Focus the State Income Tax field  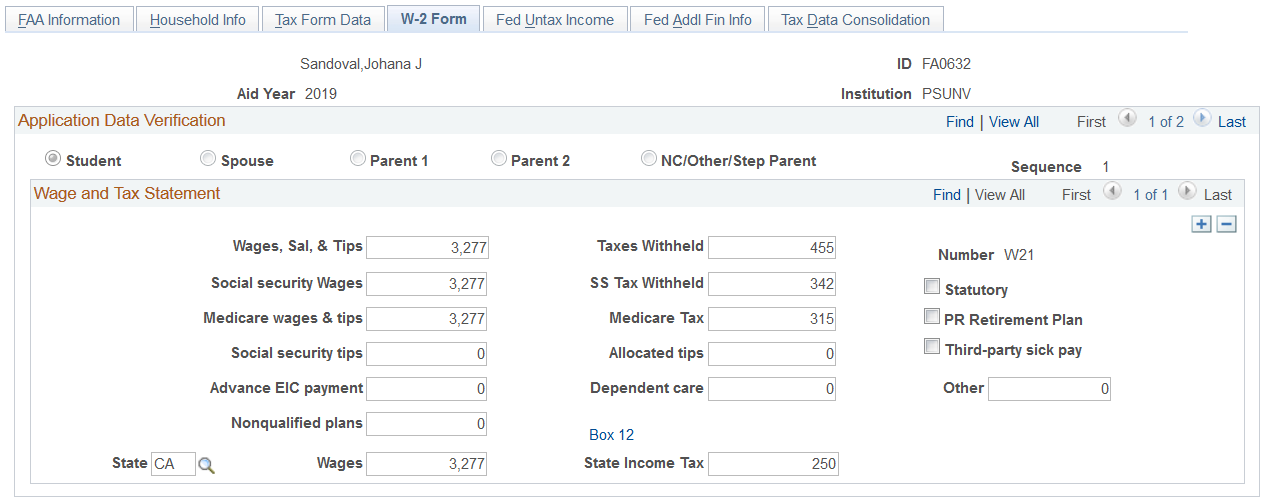point(773,464)
